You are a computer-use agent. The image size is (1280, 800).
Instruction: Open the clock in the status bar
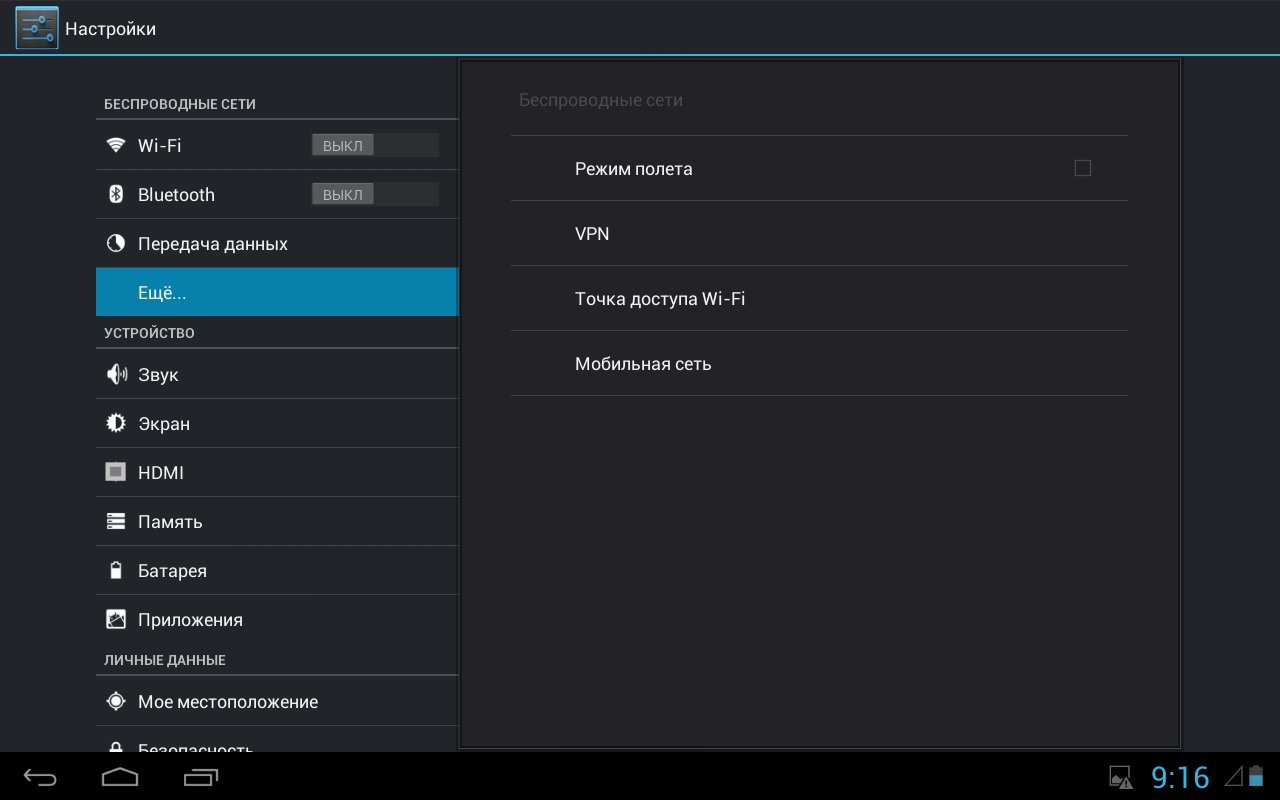tap(1180, 777)
